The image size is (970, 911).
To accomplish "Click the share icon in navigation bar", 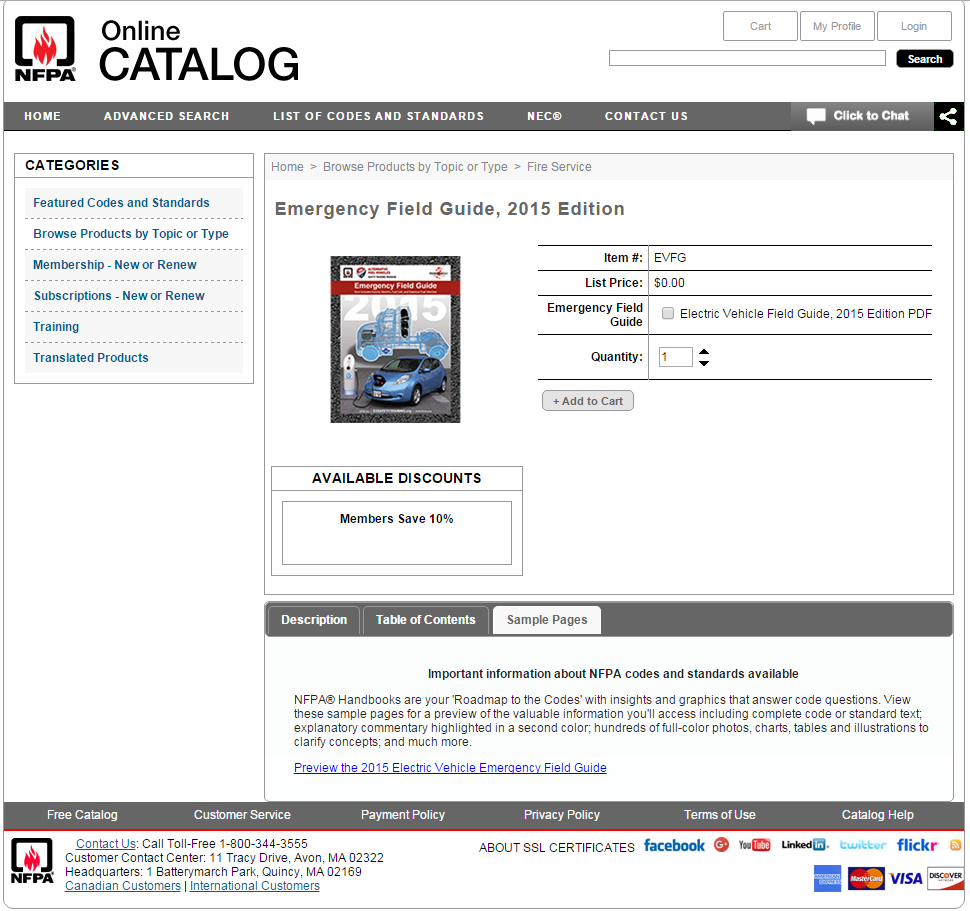I will click(948, 116).
